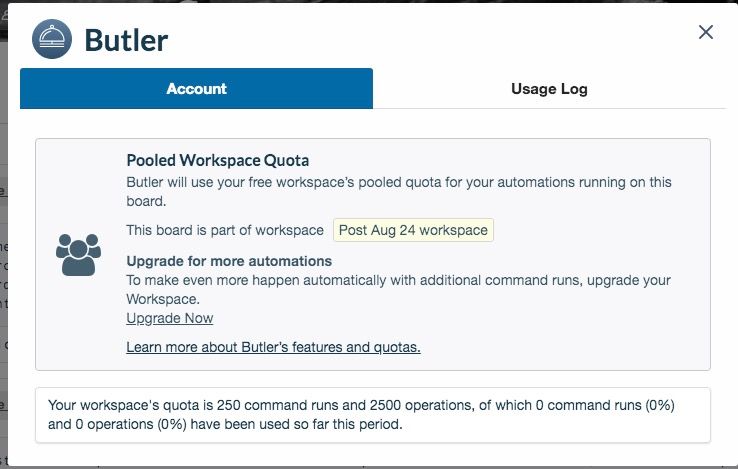Viewport: 738px width, 469px height.
Task: Open the Usage Log tab
Action: (x=549, y=89)
